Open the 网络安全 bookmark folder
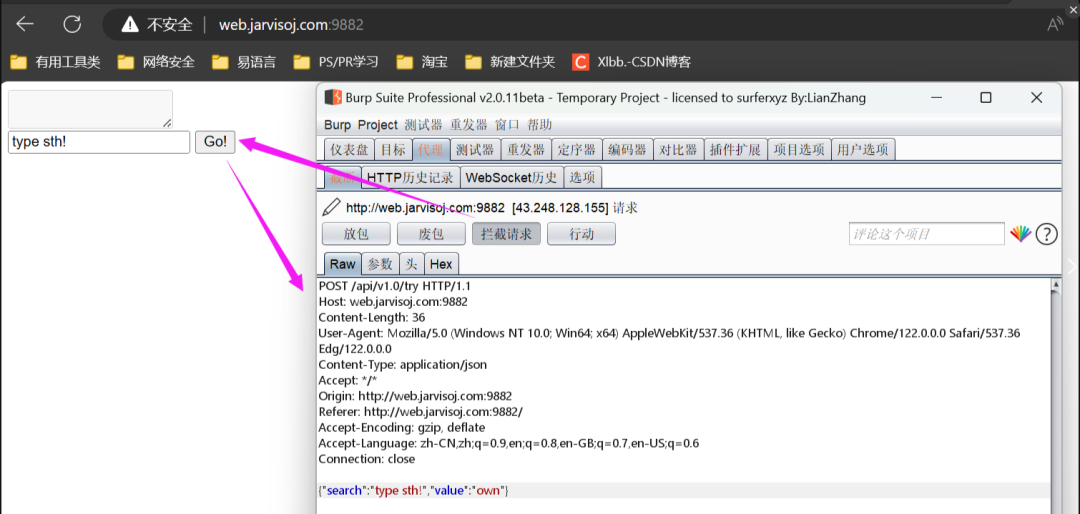Image resolution: width=1080 pixels, height=514 pixels. pyautogui.click(x=156, y=63)
